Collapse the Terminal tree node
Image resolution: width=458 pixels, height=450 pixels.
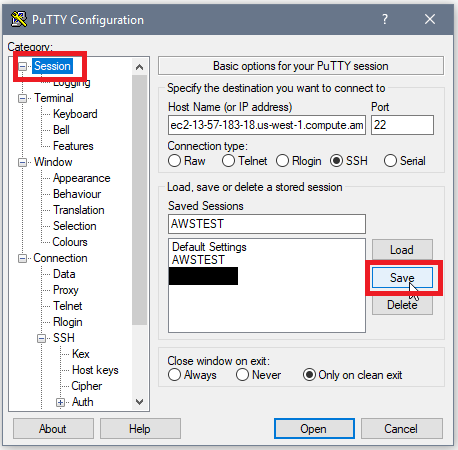[22, 98]
